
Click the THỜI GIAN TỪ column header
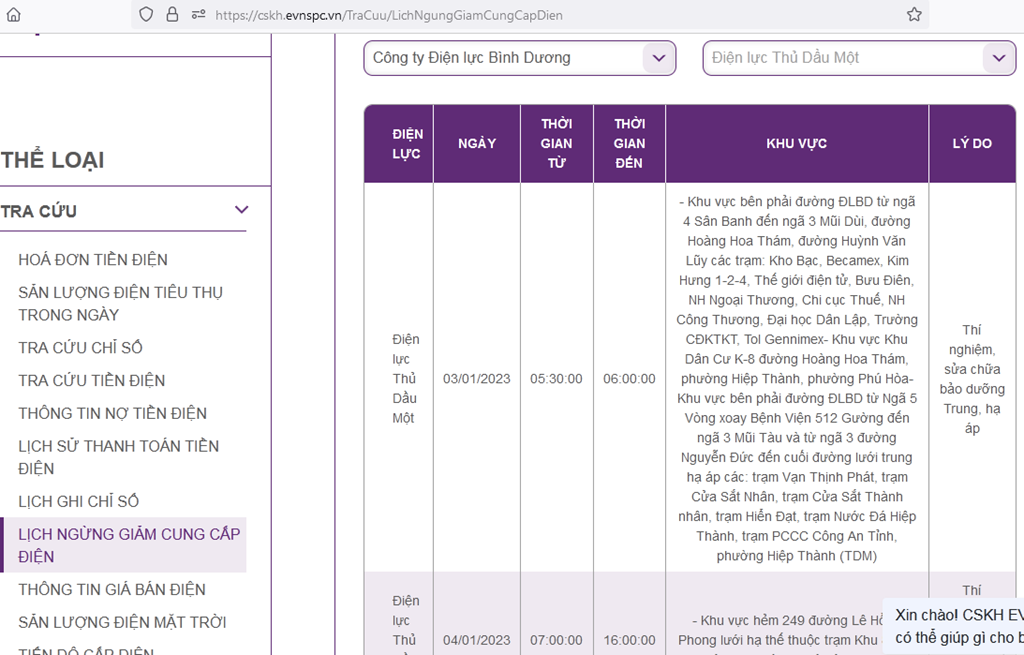click(556, 144)
